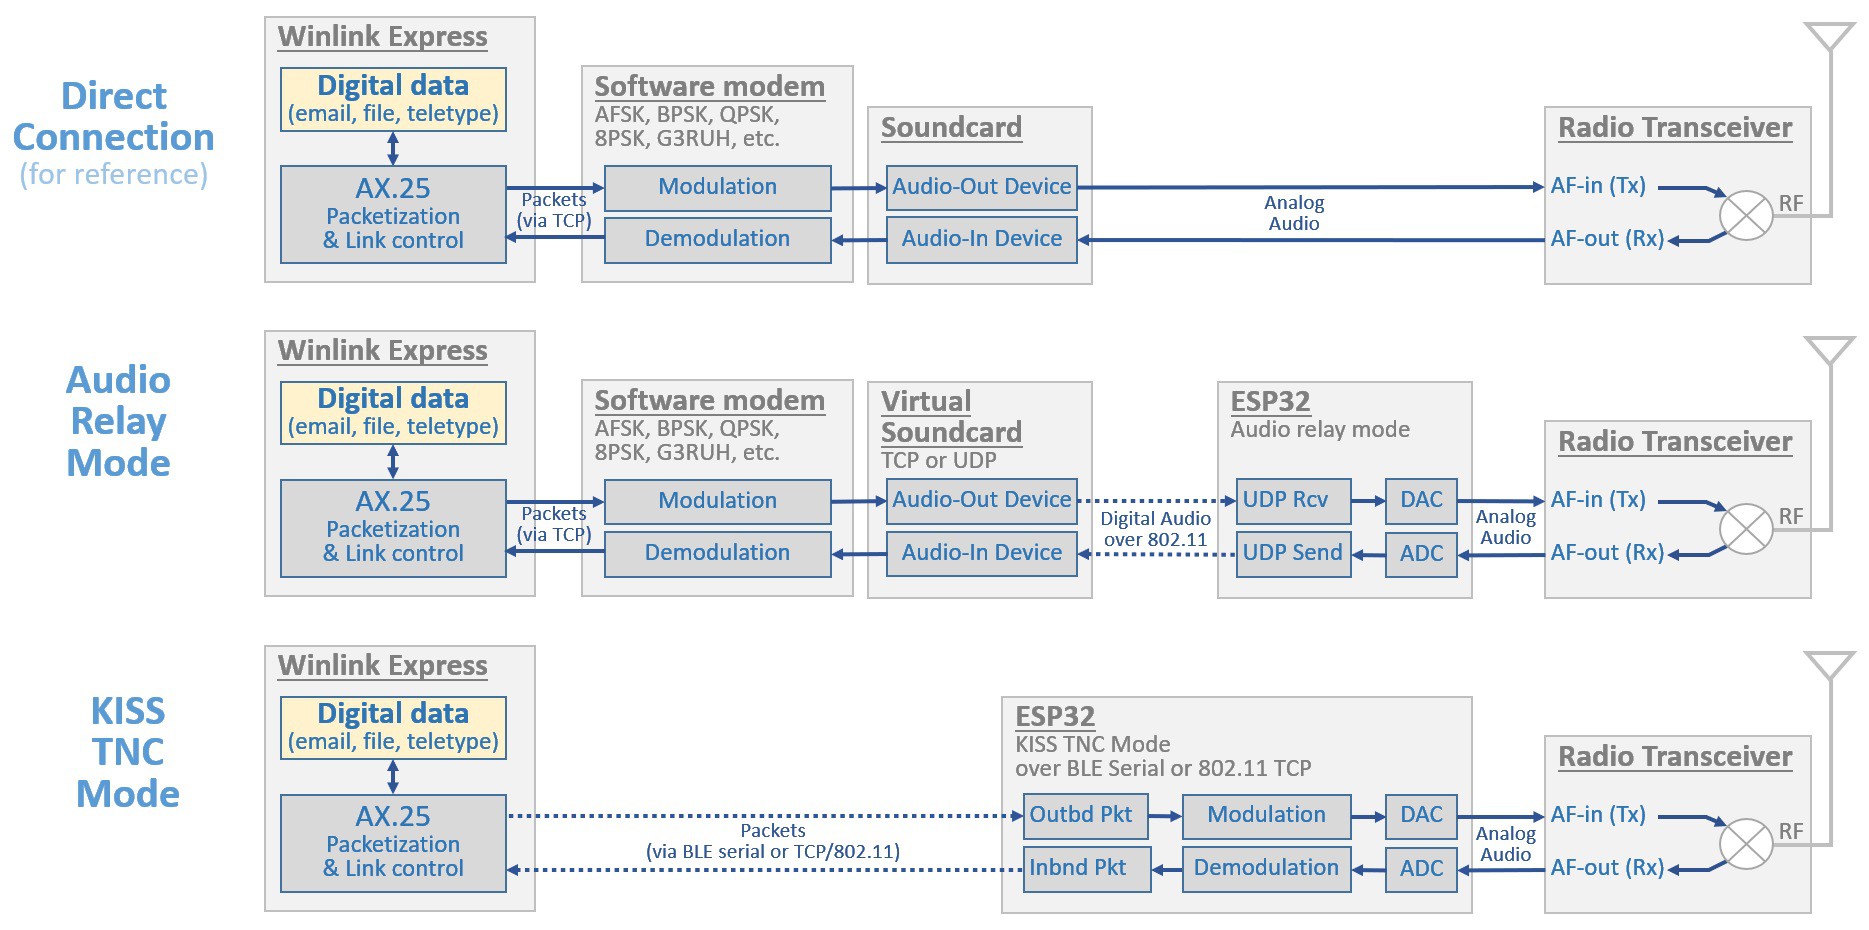The width and height of the screenshot is (1869, 930).
Task: Click the Winlink Express heading in the KISS TNC Mode row
Action: (383, 666)
